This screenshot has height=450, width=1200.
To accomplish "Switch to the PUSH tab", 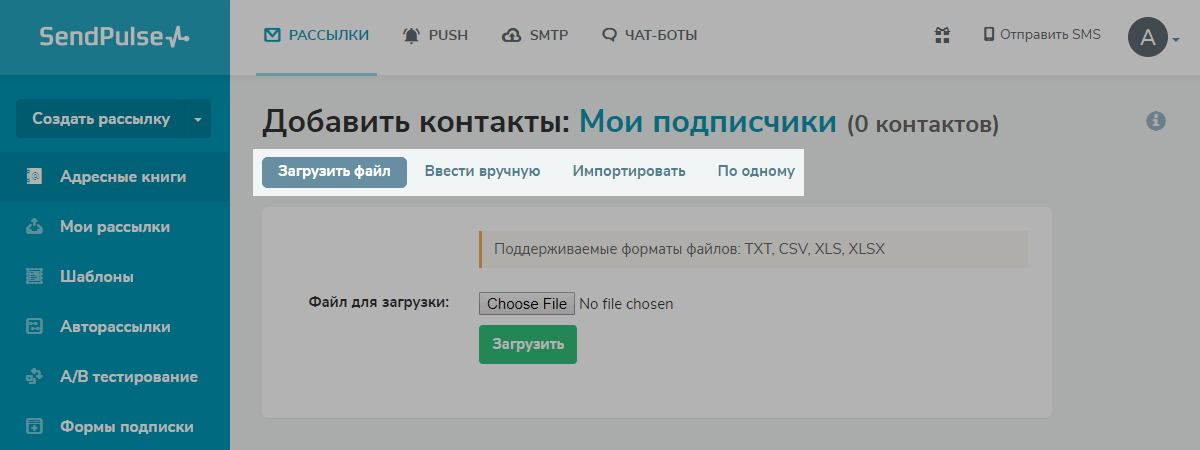I will [x=434, y=36].
